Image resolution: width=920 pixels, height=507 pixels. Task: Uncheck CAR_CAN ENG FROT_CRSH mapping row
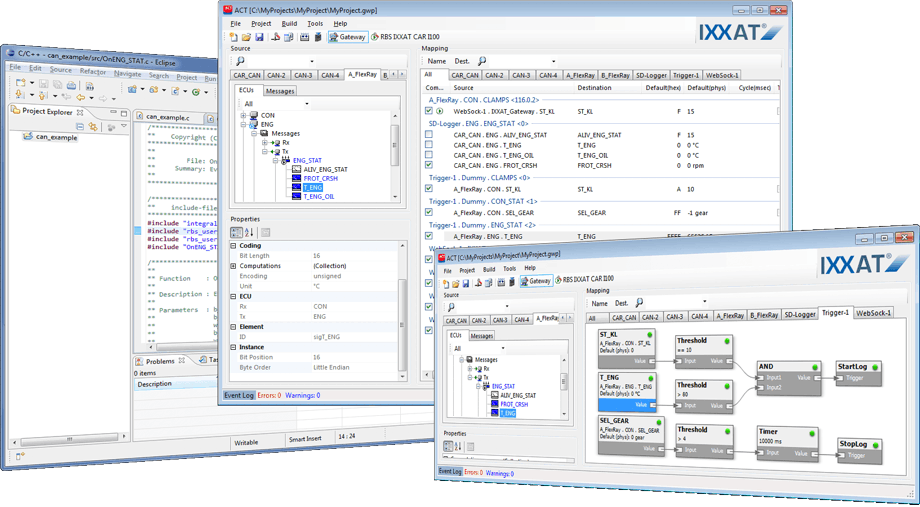tap(429, 165)
